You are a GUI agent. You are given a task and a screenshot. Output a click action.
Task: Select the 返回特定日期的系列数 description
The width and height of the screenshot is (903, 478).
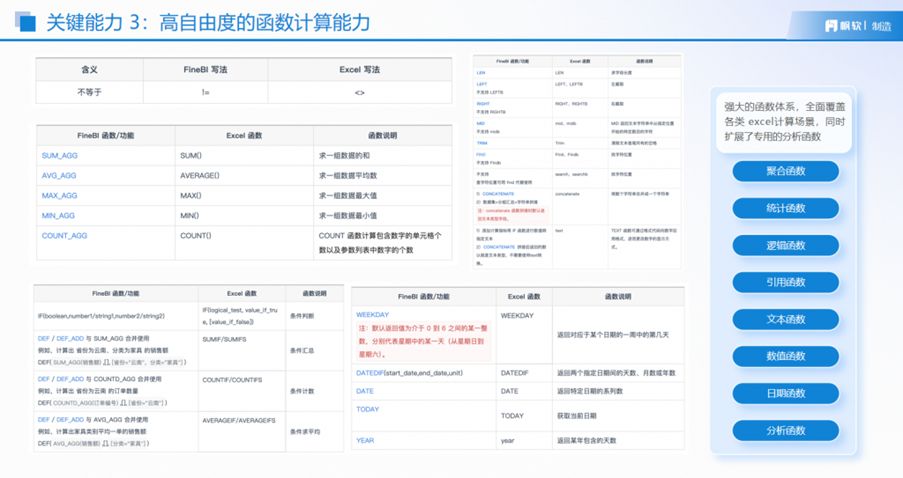[x=590, y=391]
